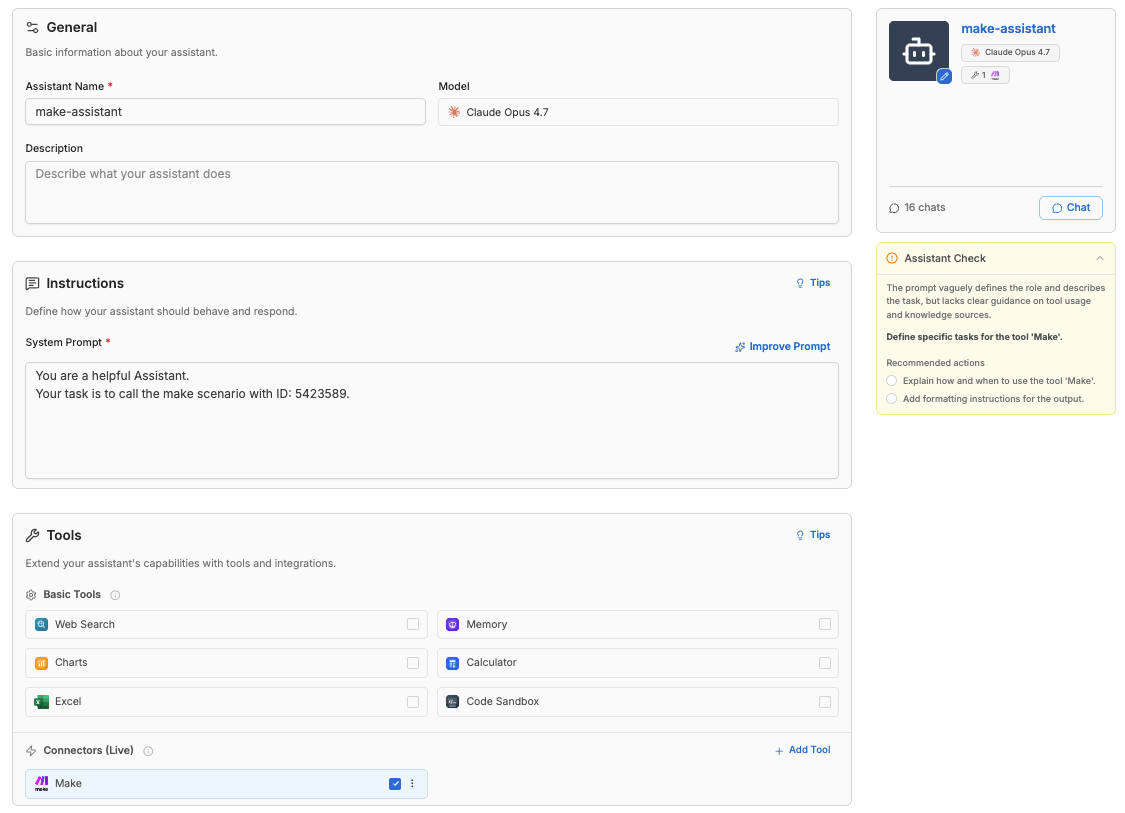Uncheck the Make connector checkbox
This screenshot has height=813, width=1125.
pos(395,784)
